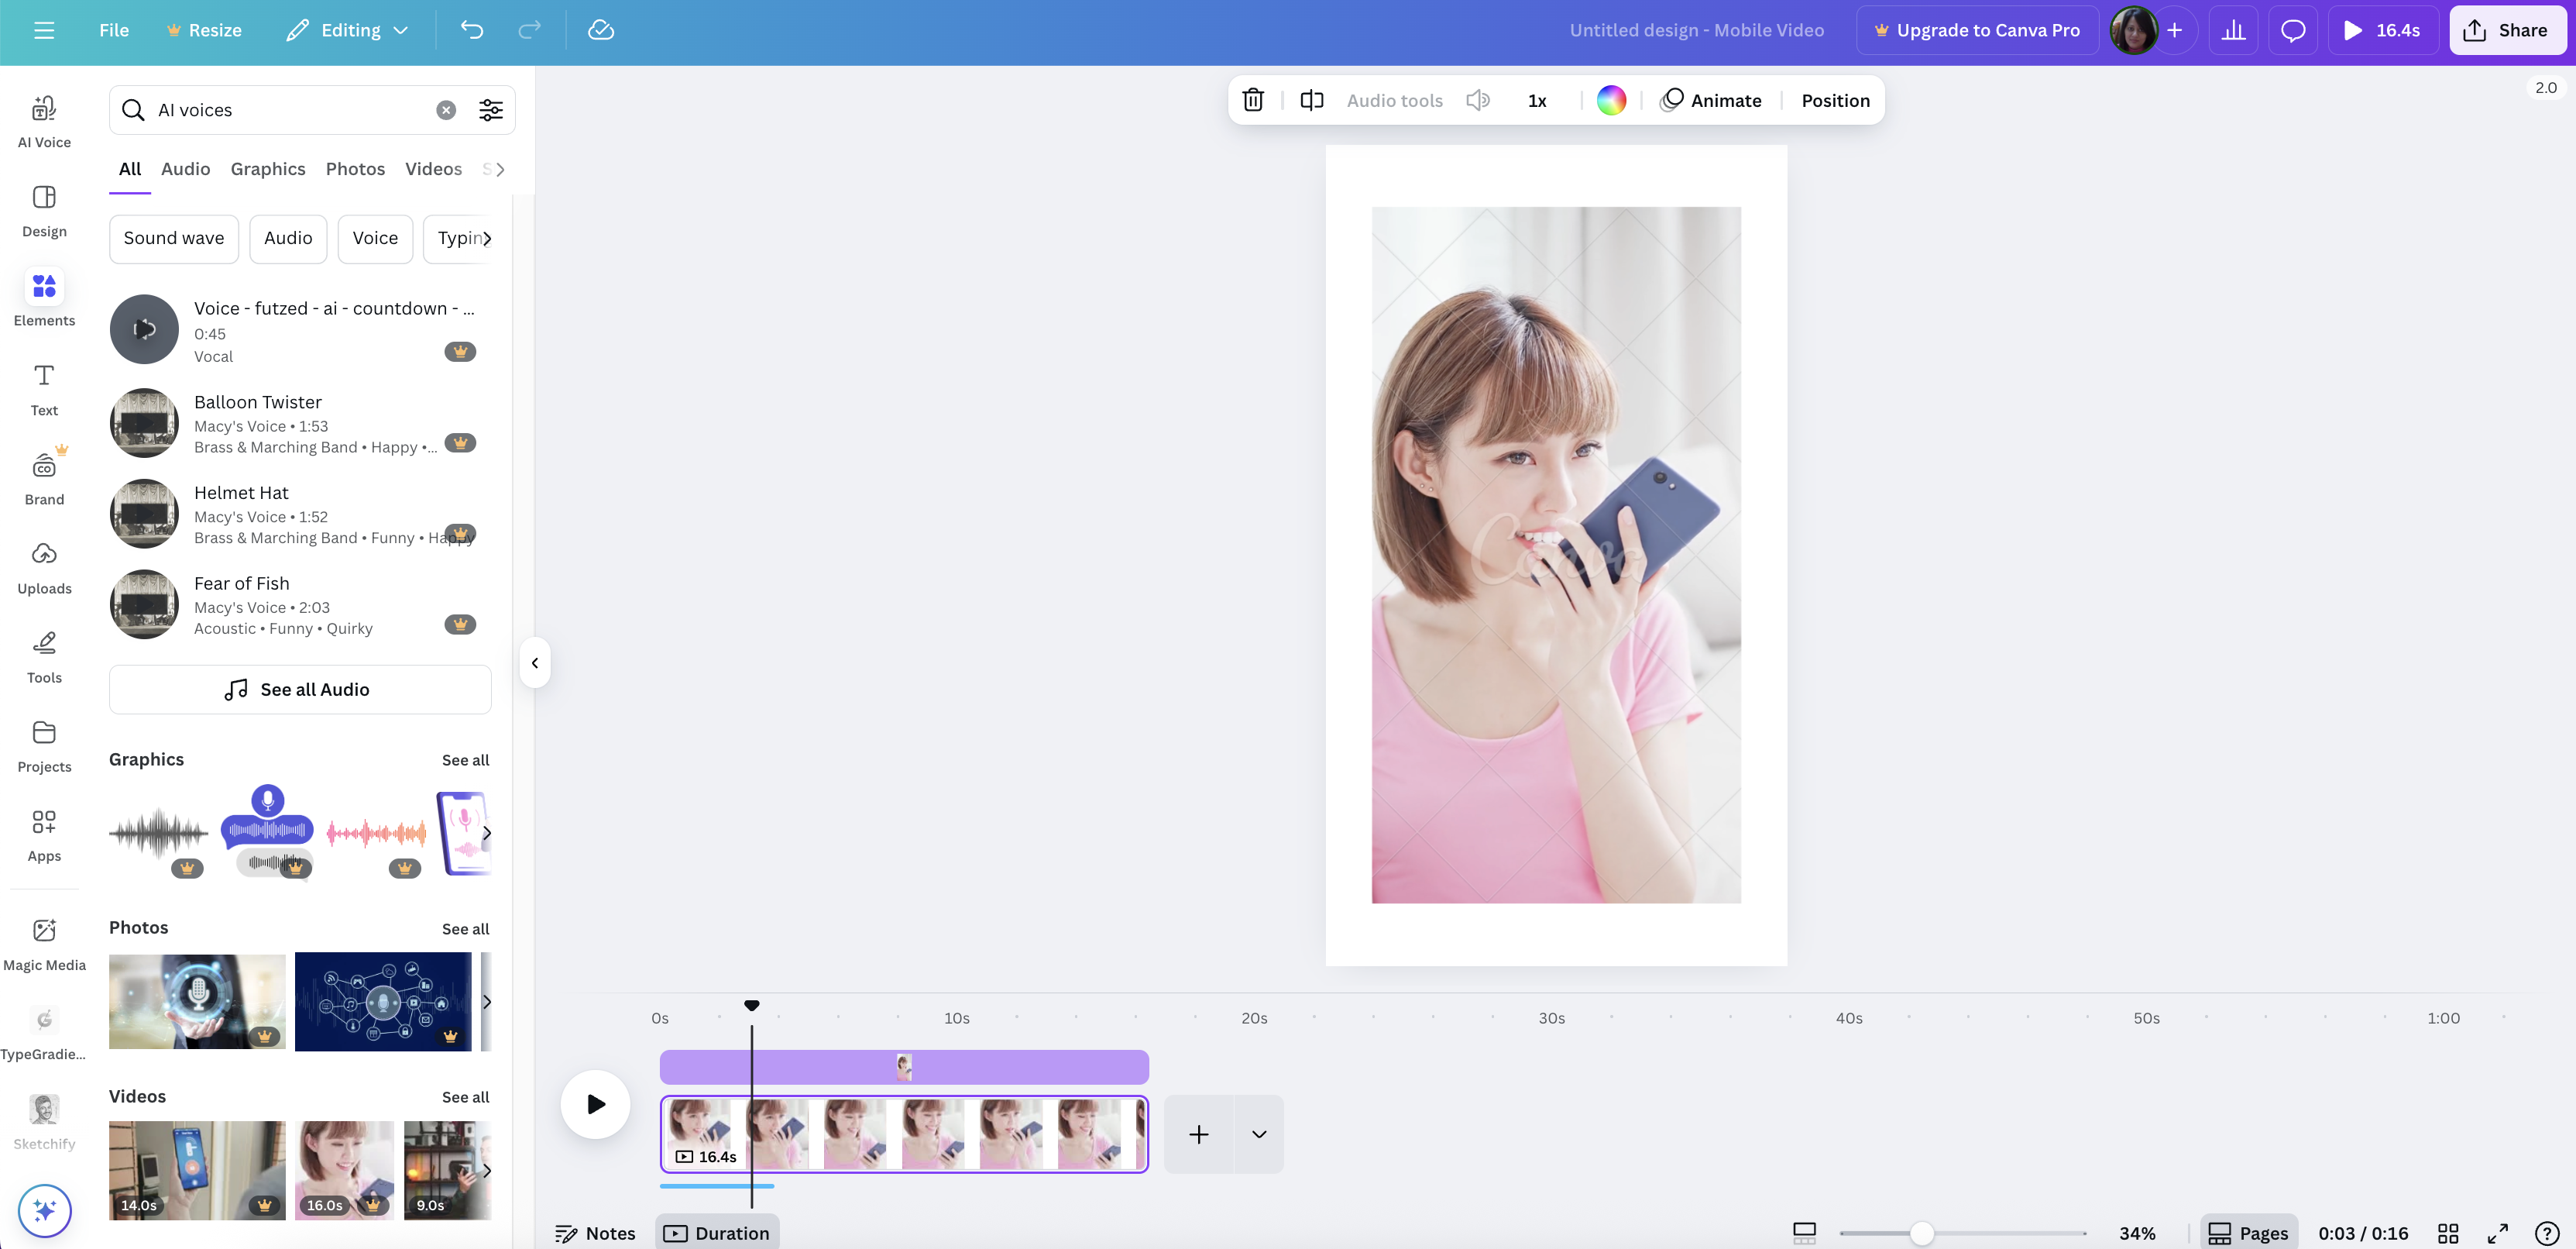The image size is (2576, 1249).
Task: Open the Uploads panel
Action: 43,565
